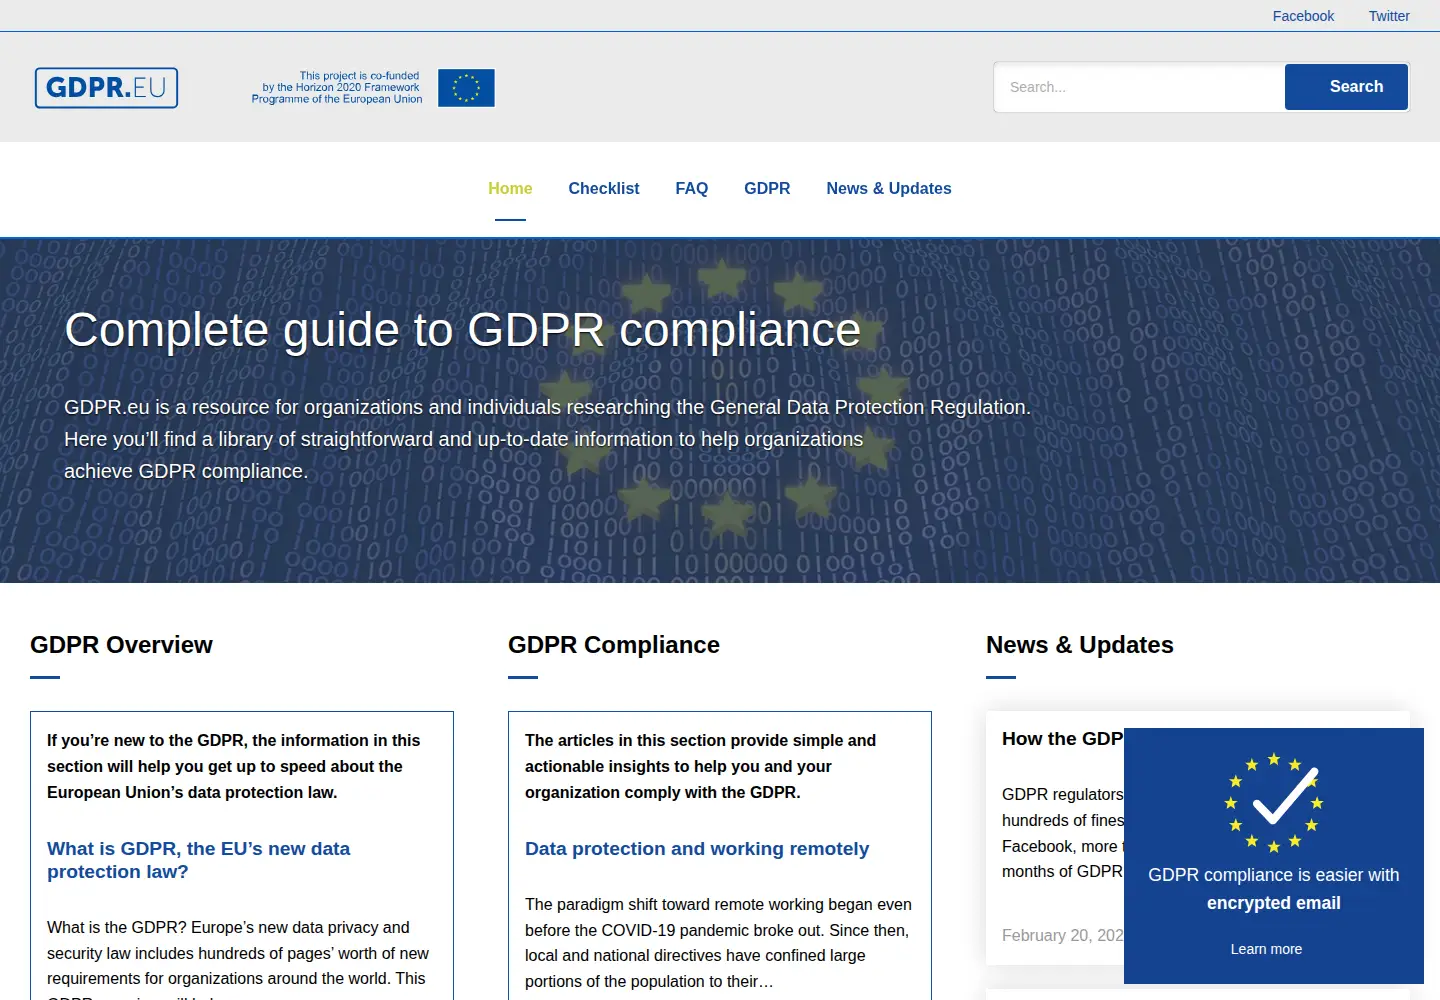Screen dimensions: 1440x1000
Task: Open the GDPR menu item
Action: [767, 188]
